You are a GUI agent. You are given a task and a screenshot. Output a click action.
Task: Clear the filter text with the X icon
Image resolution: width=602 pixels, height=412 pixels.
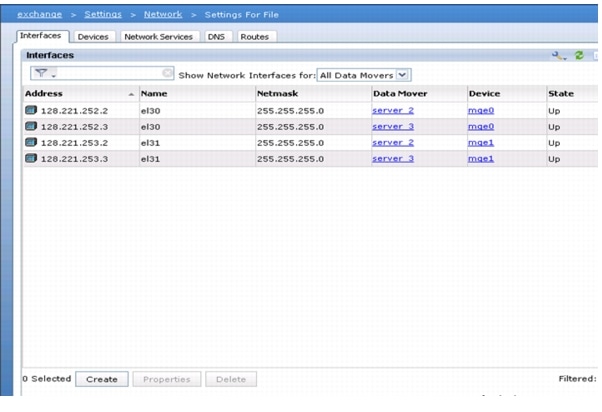[x=167, y=74]
